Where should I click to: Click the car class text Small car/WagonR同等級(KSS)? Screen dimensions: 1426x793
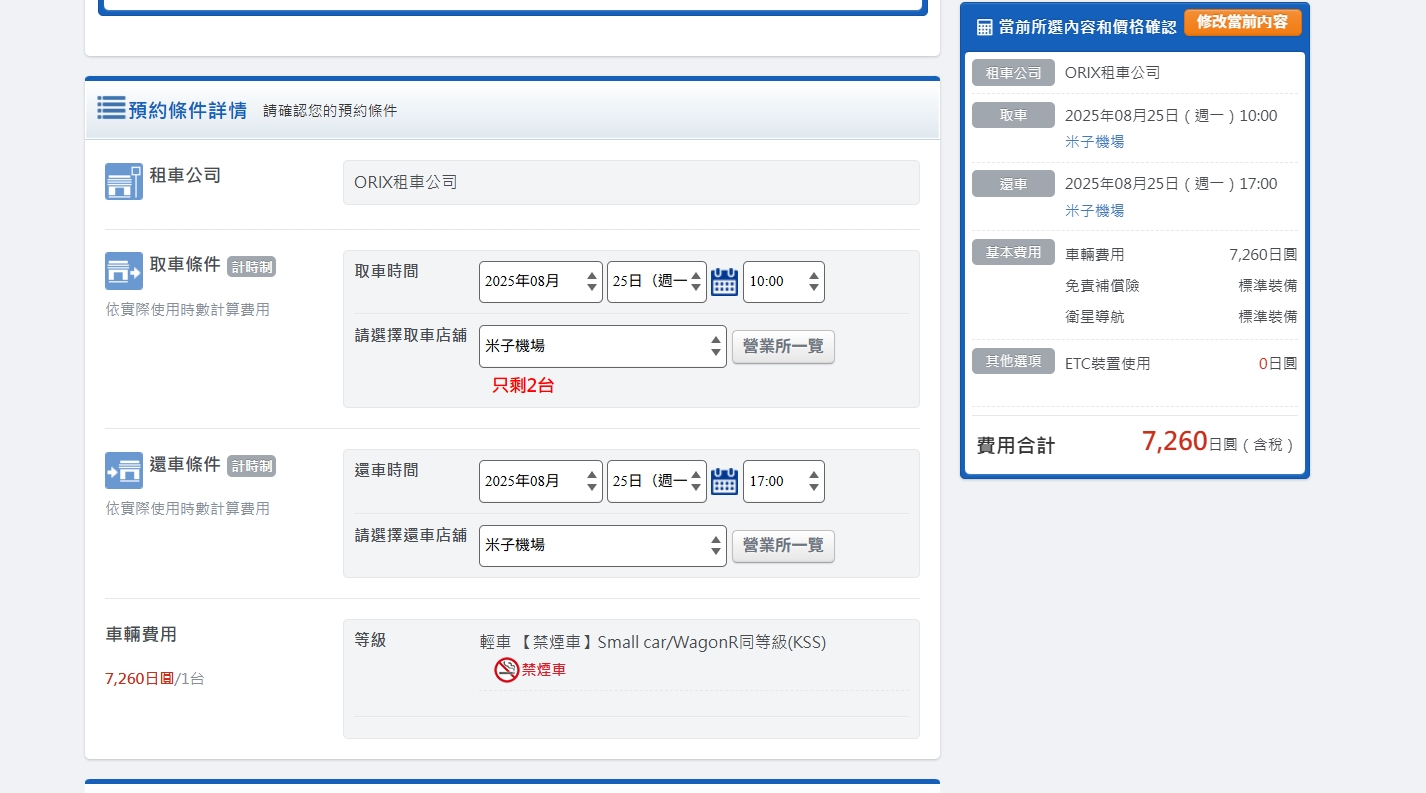click(712, 642)
